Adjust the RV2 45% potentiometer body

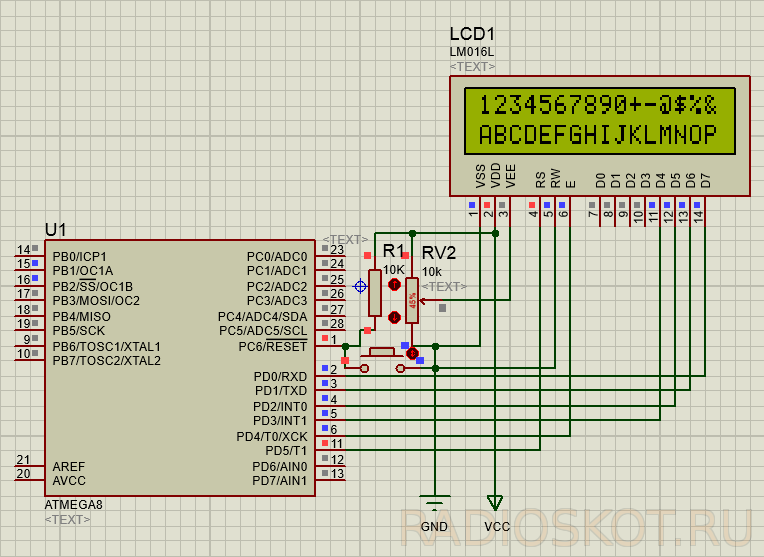pos(412,300)
